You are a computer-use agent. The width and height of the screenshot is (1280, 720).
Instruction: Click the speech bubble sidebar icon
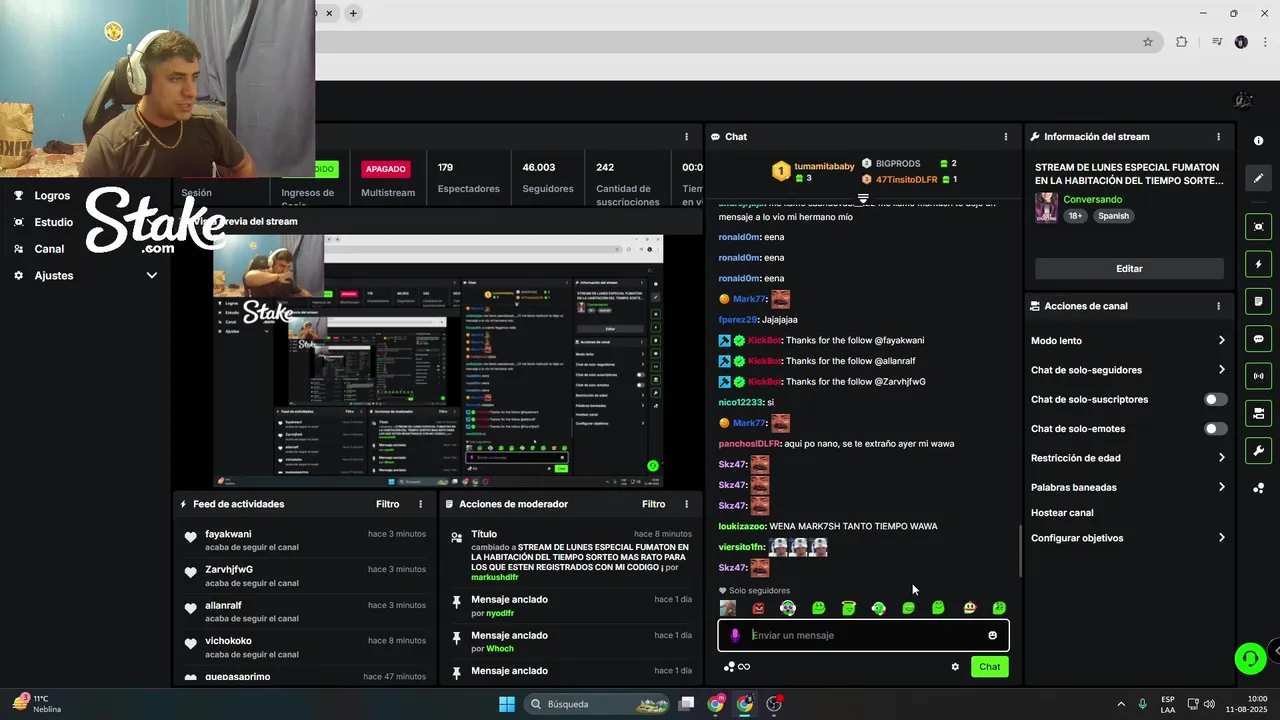tap(1258, 339)
